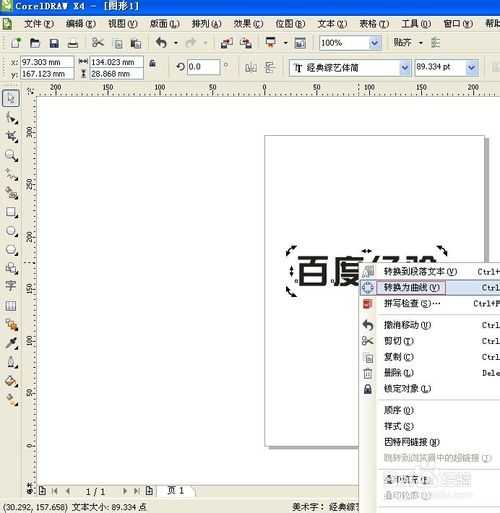Click the Export toolbar icon
The height and width of the screenshot is (513, 500).
point(246,43)
